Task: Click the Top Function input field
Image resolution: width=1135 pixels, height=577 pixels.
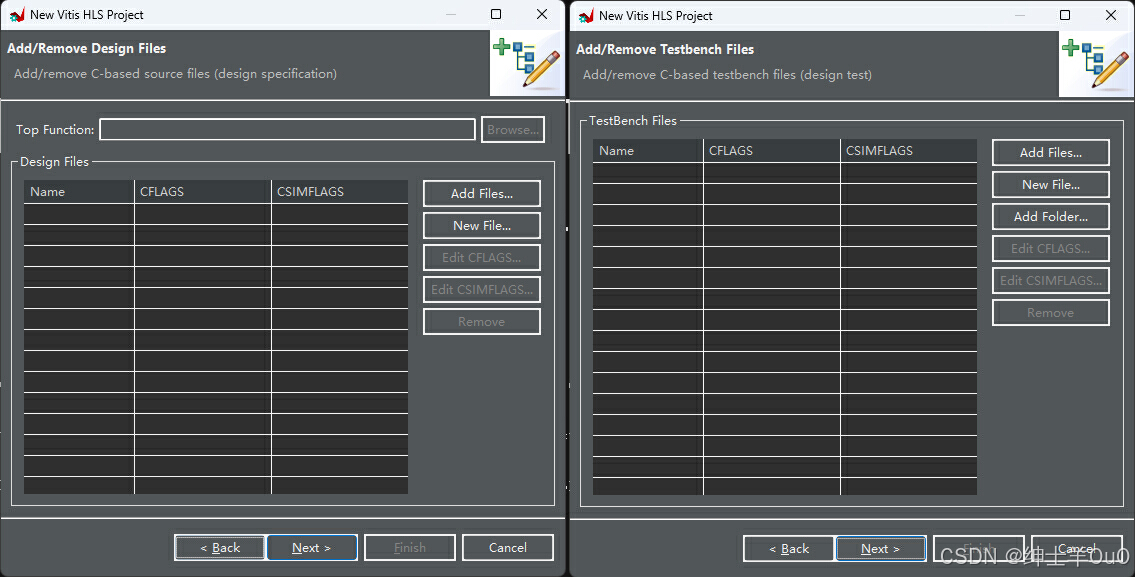Action: [x=287, y=130]
